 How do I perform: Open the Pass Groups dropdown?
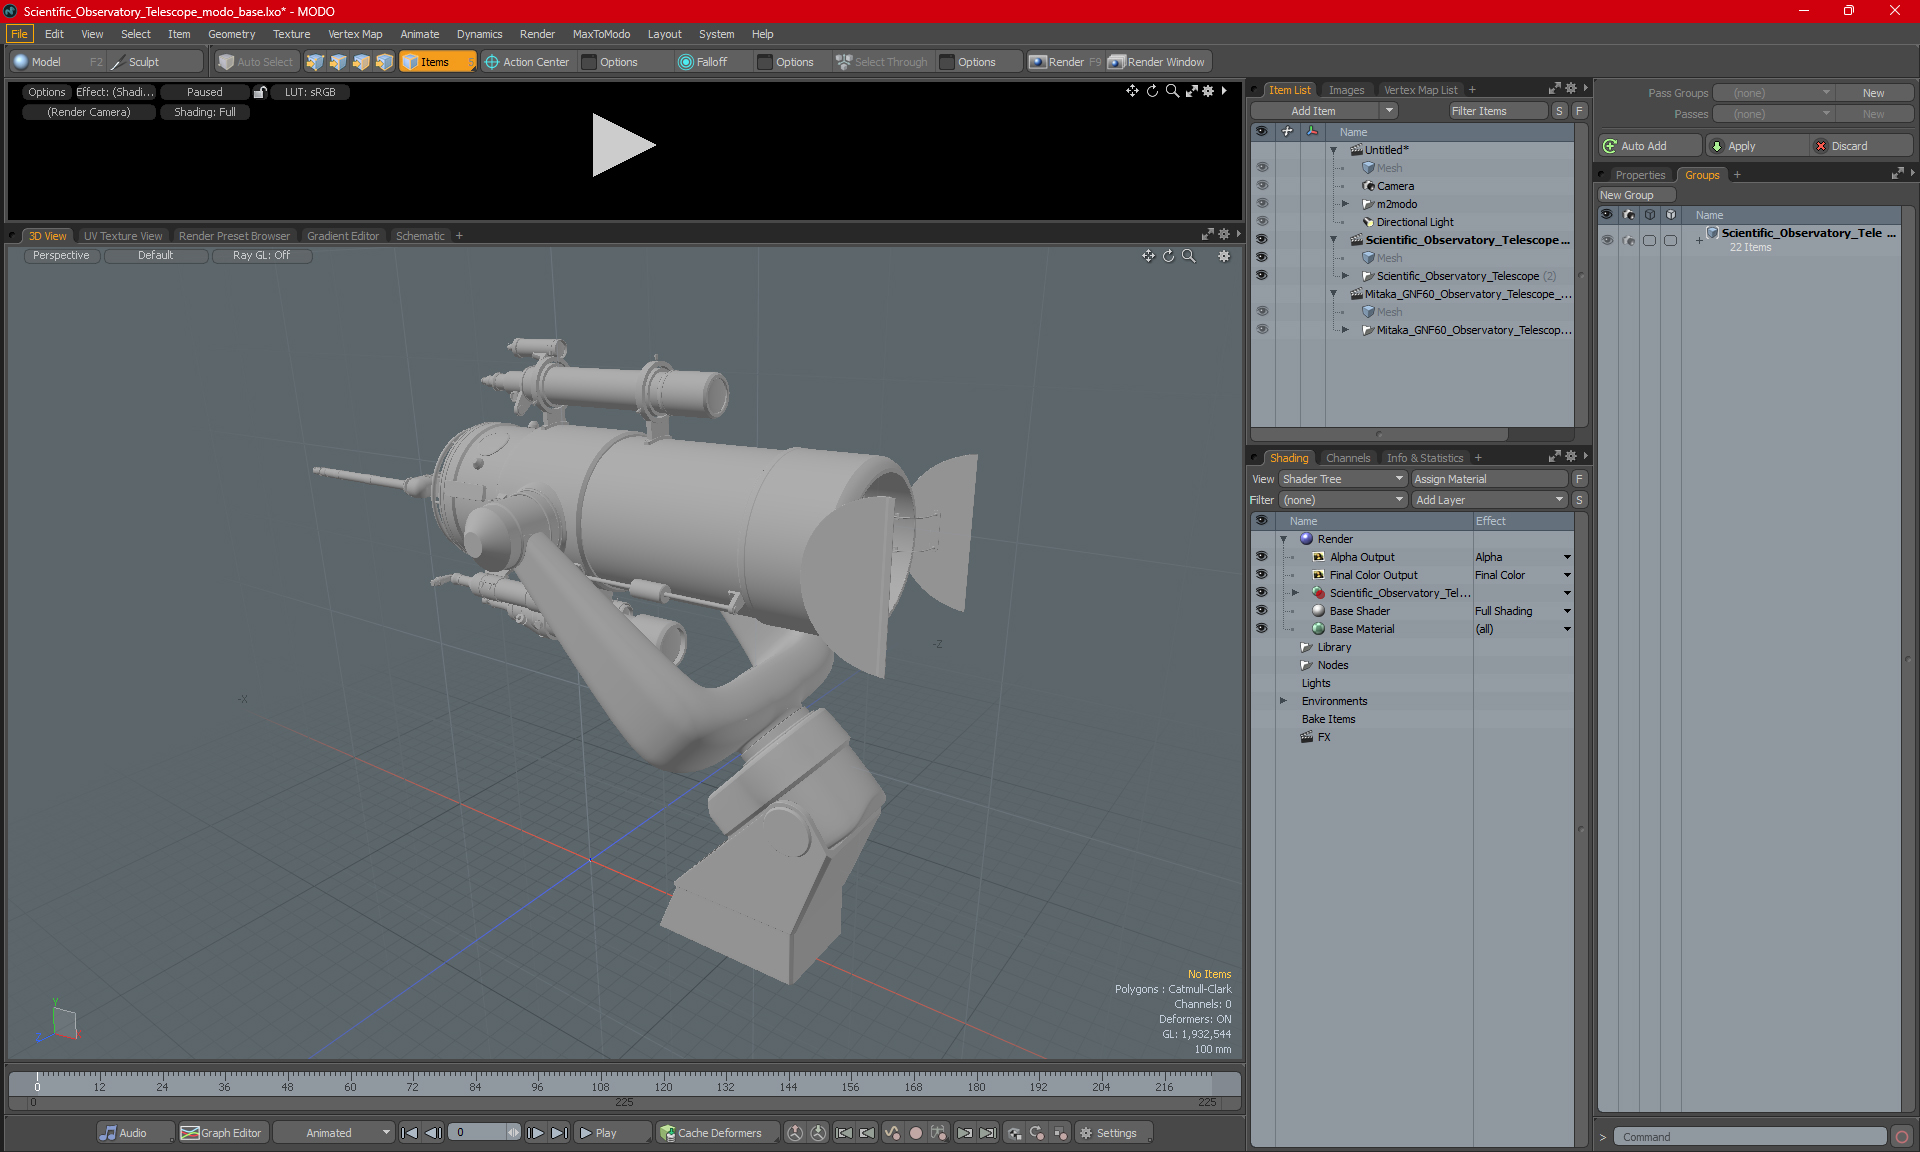point(1773,93)
